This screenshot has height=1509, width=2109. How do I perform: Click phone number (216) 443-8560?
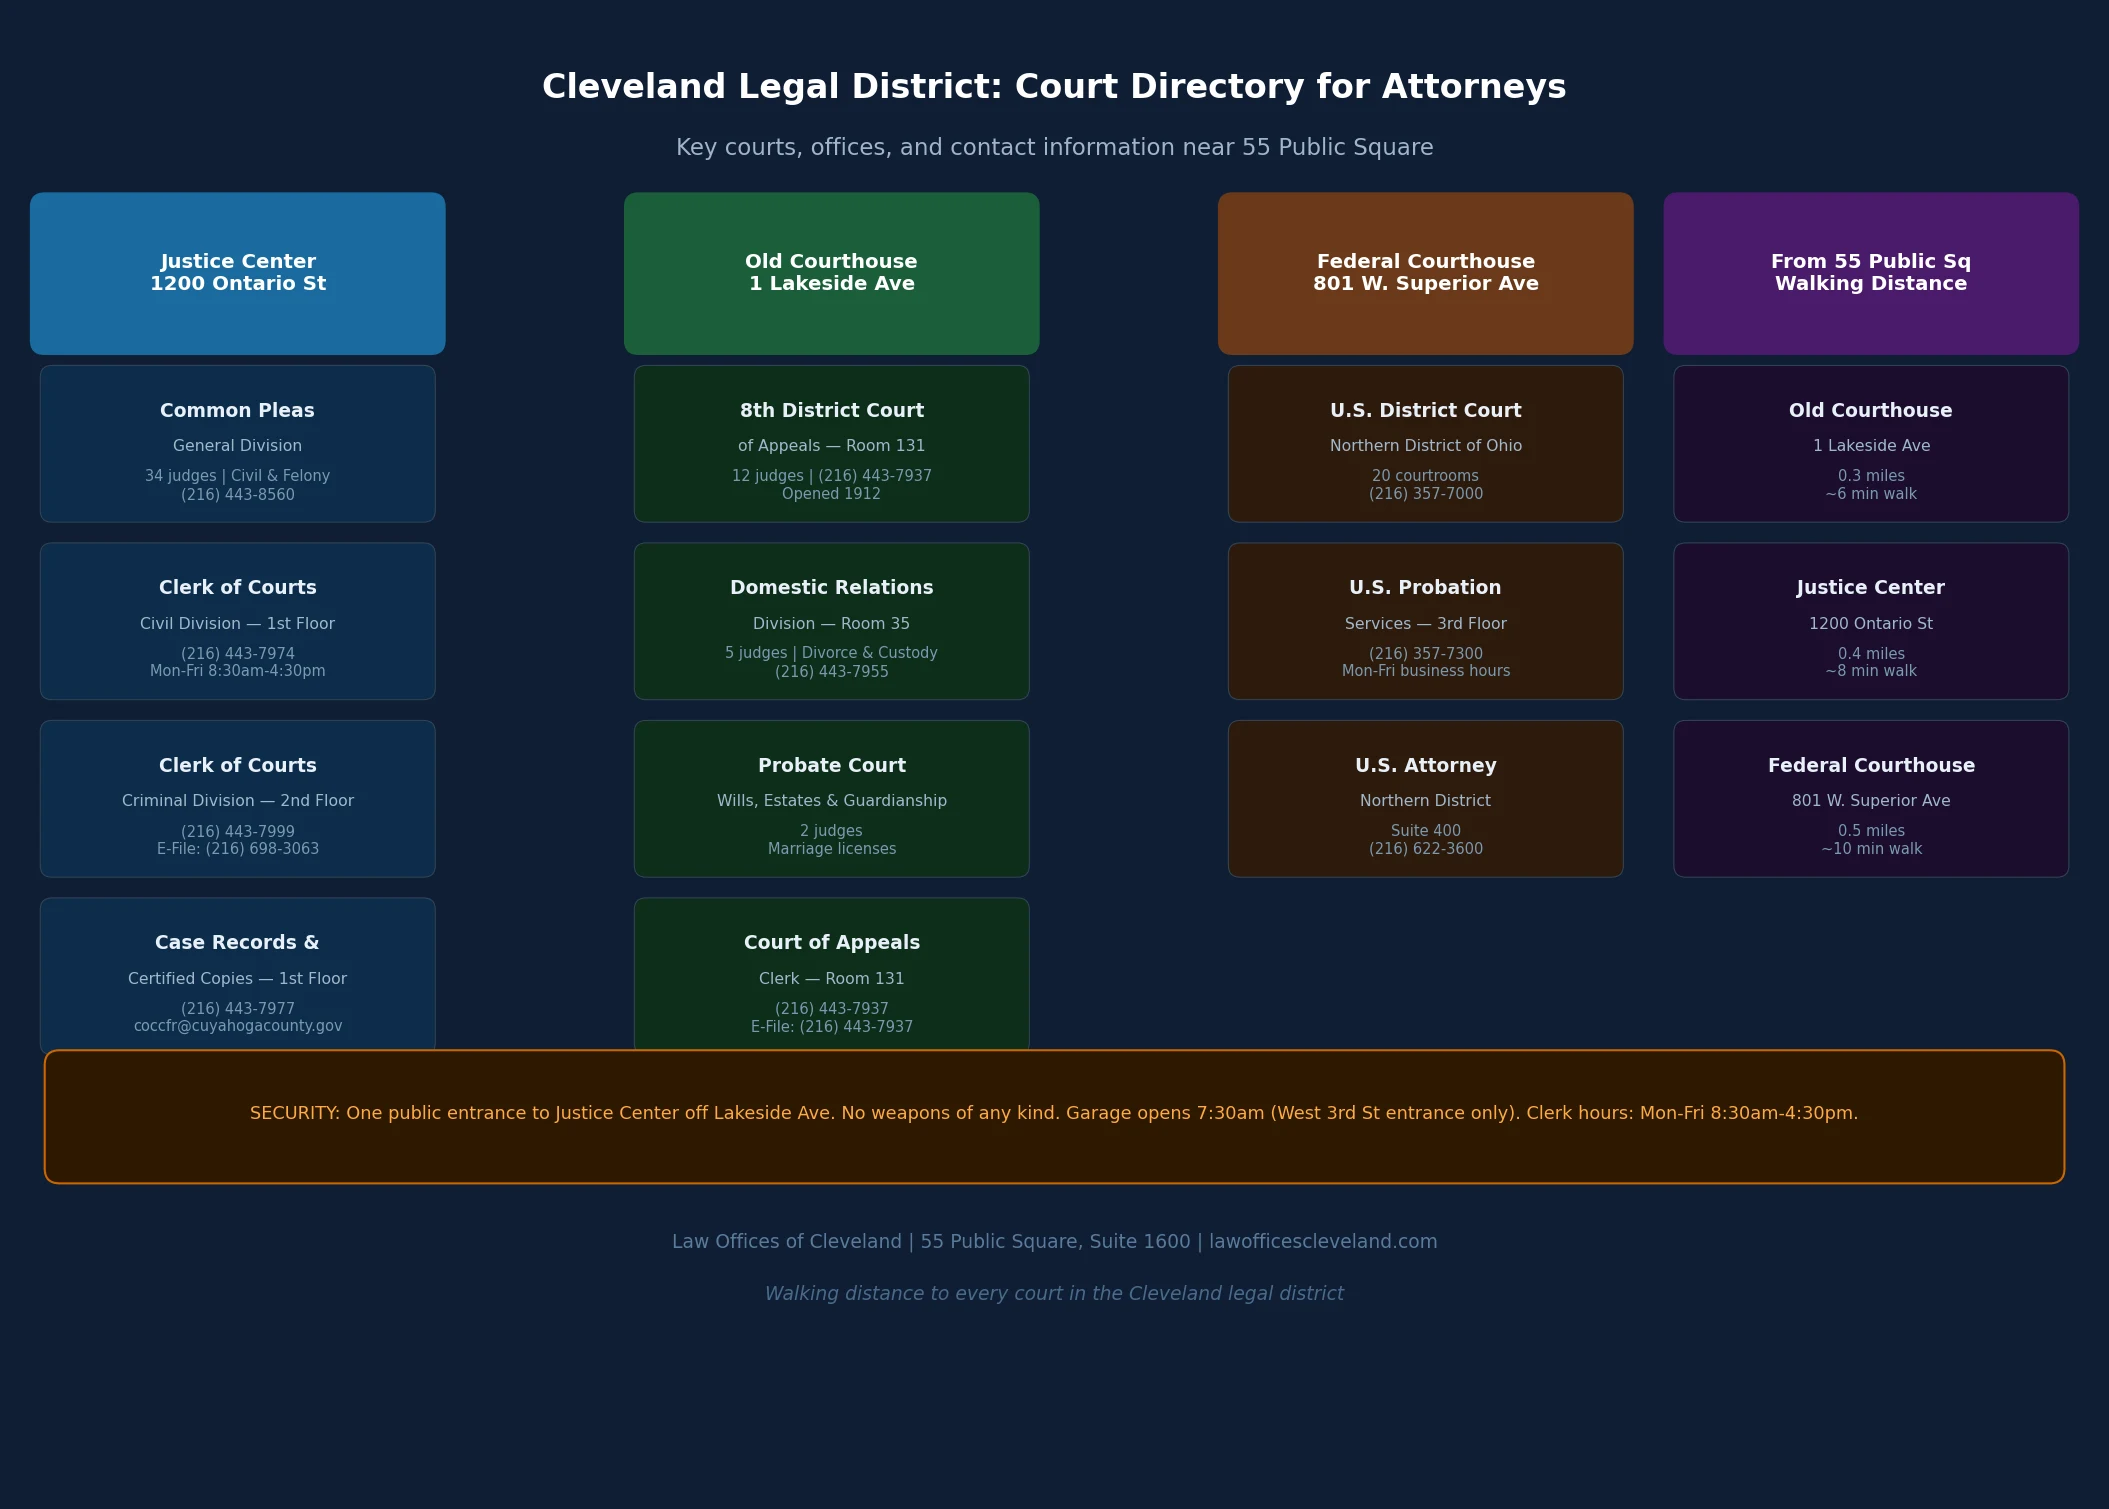click(x=238, y=494)
